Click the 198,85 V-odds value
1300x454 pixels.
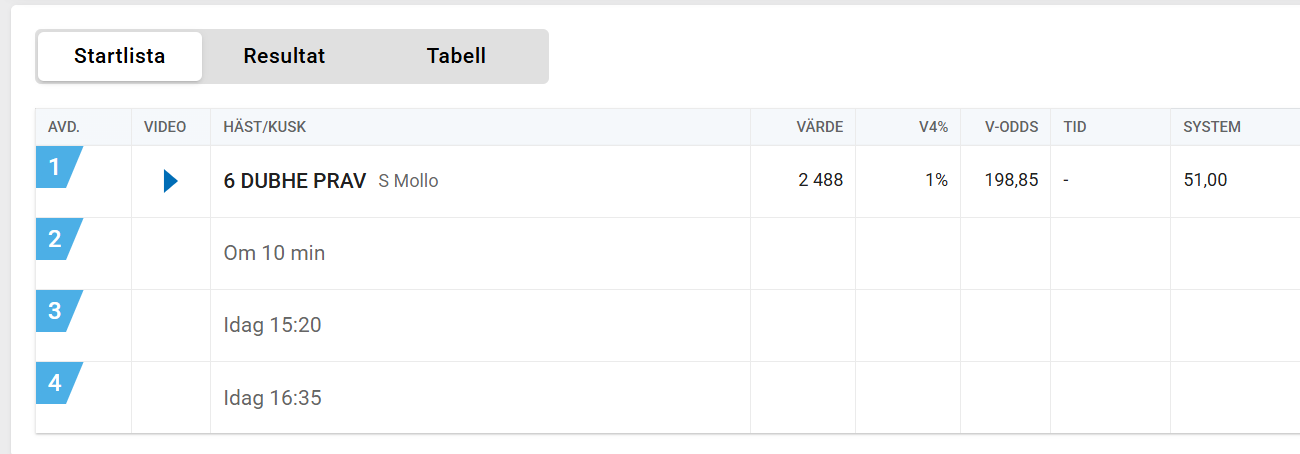[x=1011, y=181]
